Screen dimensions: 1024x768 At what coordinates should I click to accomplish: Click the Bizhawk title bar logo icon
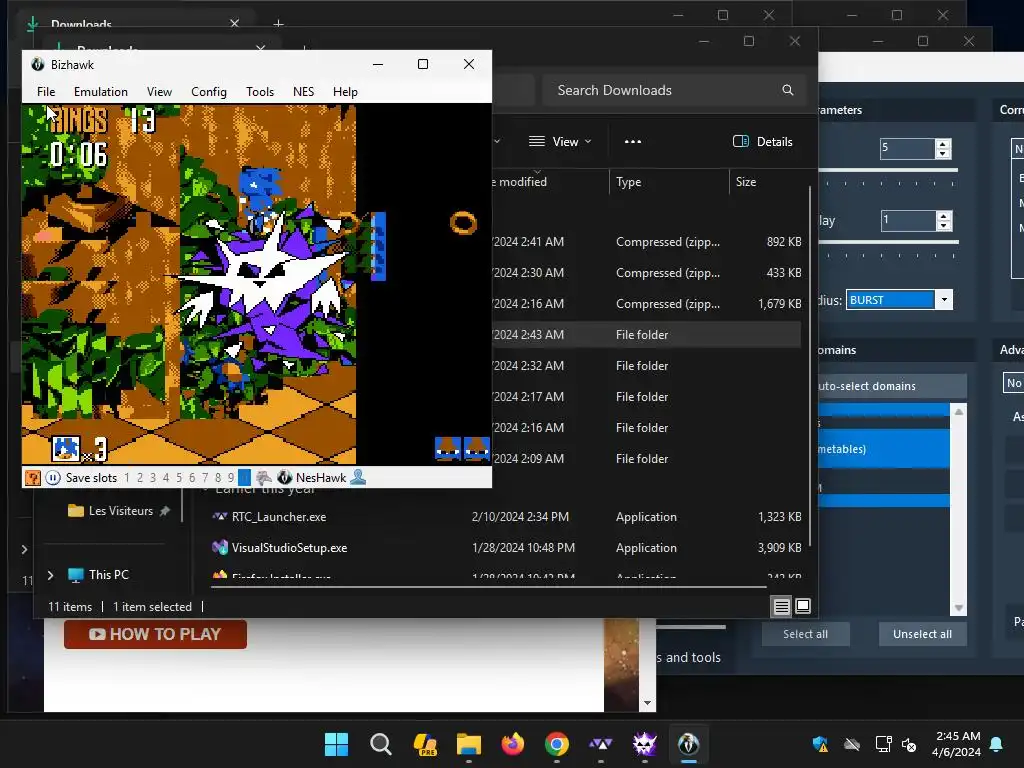(x=38, y=64)
